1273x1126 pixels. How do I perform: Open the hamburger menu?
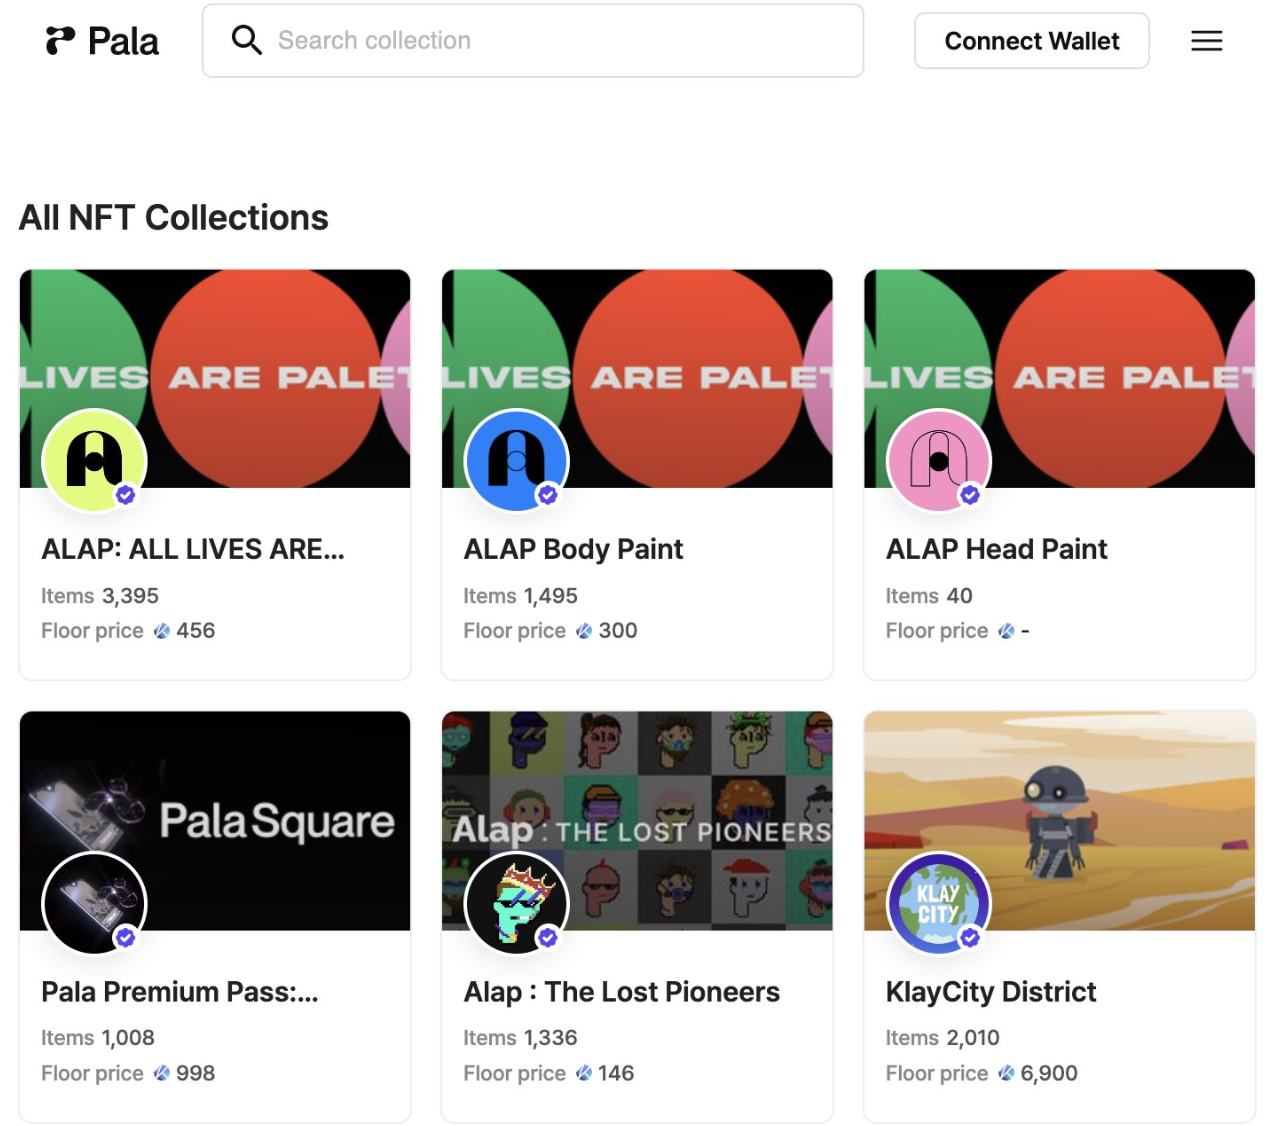point(1206,41)
